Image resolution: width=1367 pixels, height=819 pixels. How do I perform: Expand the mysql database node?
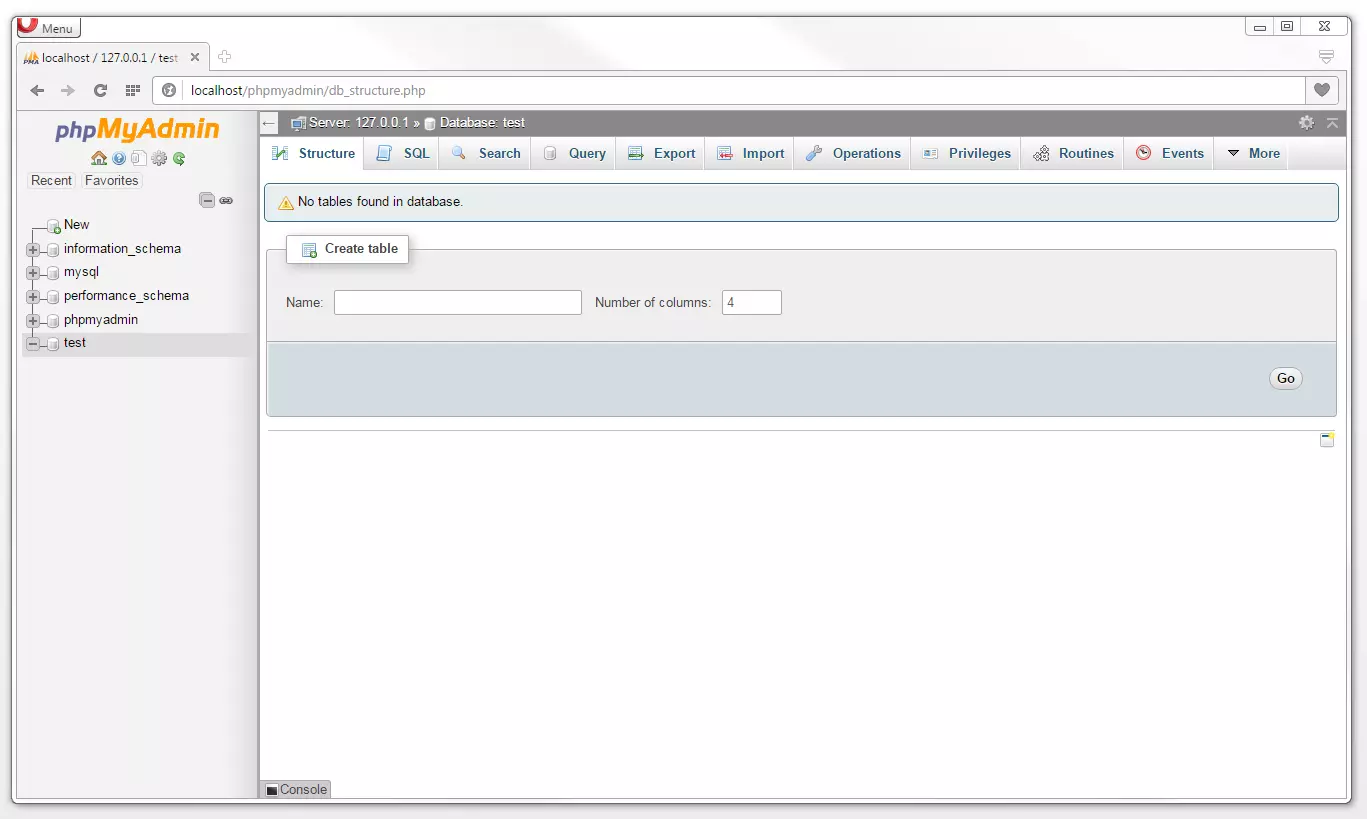tap(33, 273)
